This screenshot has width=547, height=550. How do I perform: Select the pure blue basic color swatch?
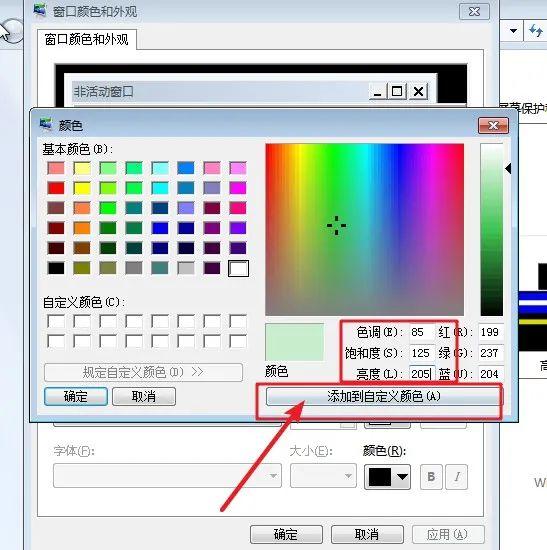click(160, 228)
